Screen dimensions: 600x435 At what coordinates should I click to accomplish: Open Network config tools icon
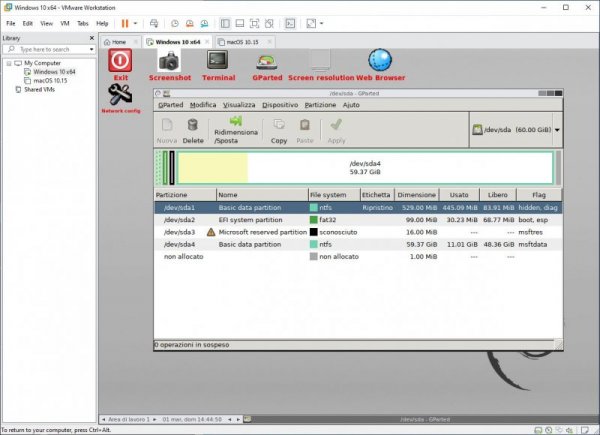120,94
